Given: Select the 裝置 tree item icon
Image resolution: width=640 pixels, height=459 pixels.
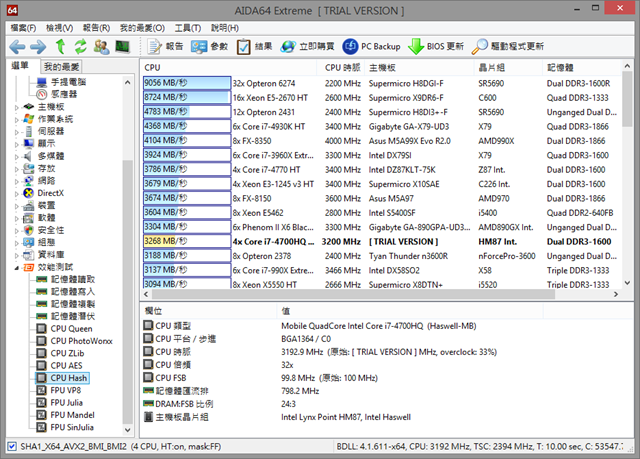Looking at the screenshot, I should 29,205.
